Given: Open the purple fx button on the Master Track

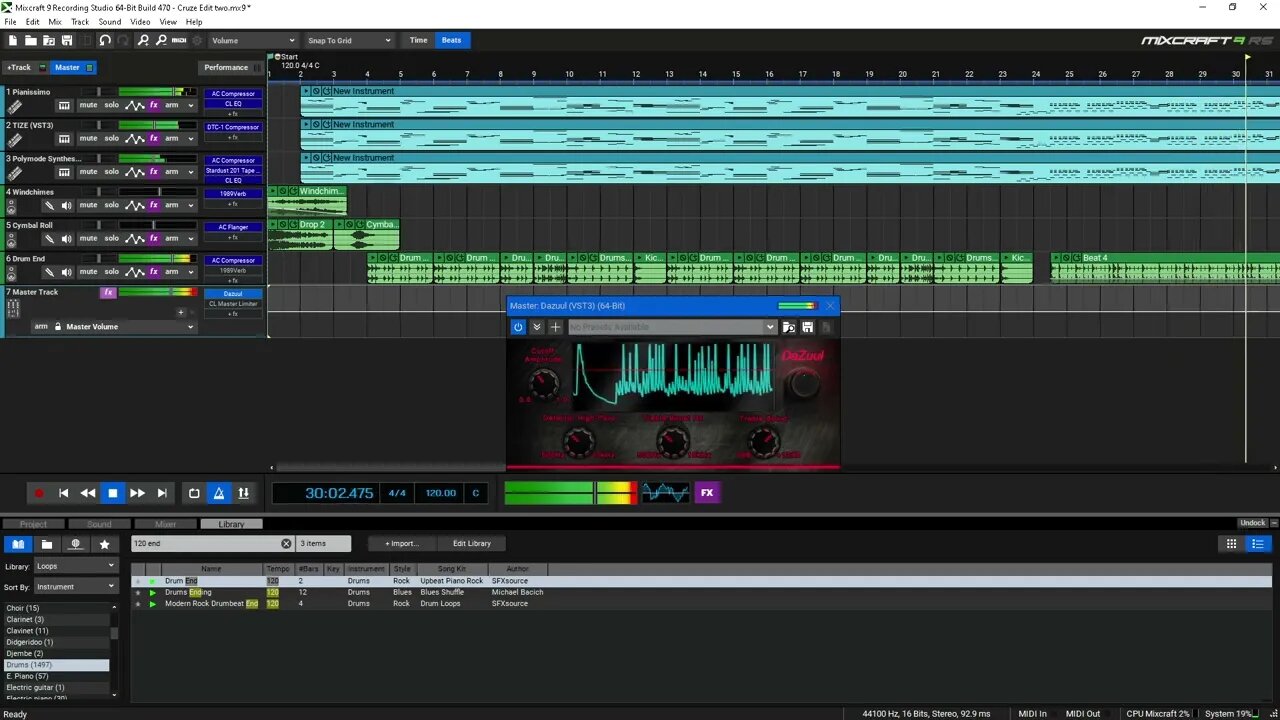Looking at the screenshot, I should pyautogui.click(x=108, y=292).
